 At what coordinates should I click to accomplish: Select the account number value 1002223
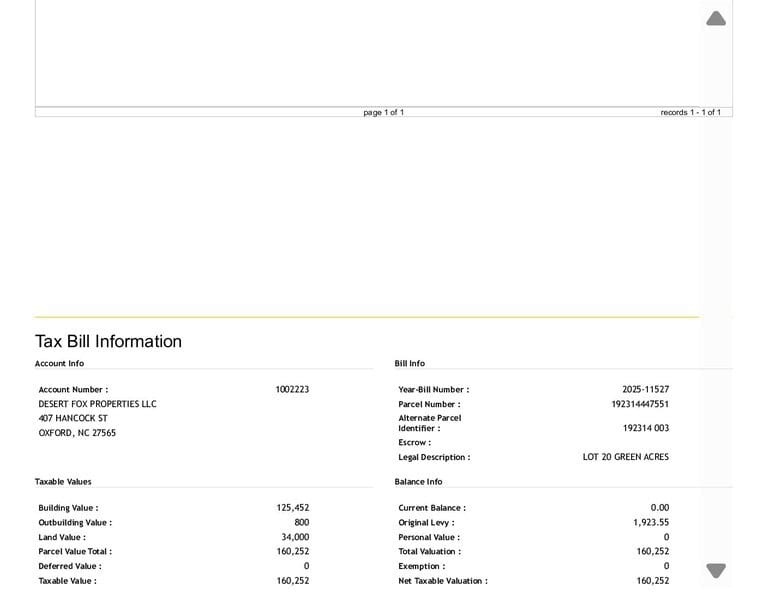292,389
